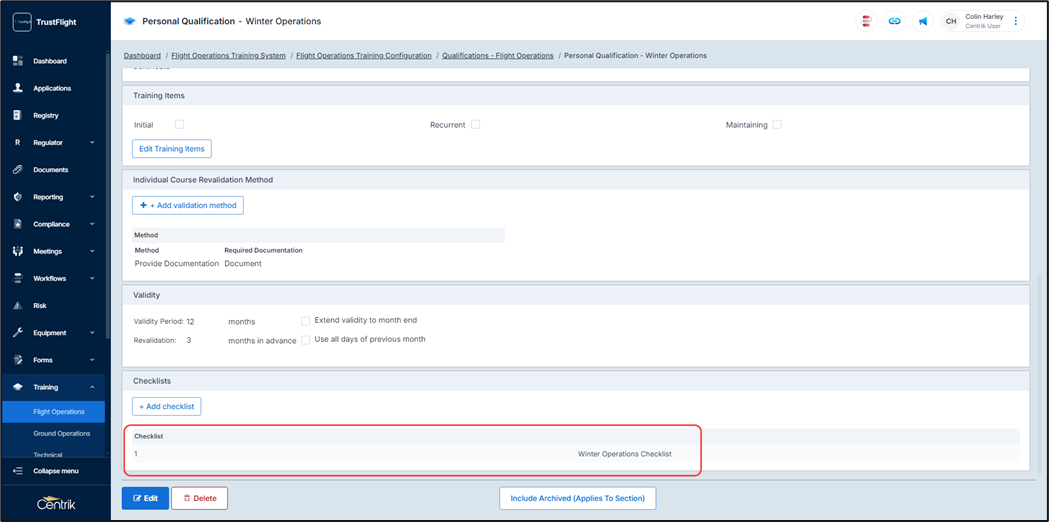Collapse the Training menu section
Image resolution: width=1049 pixels, height=522 pixels.
[92, 387]
